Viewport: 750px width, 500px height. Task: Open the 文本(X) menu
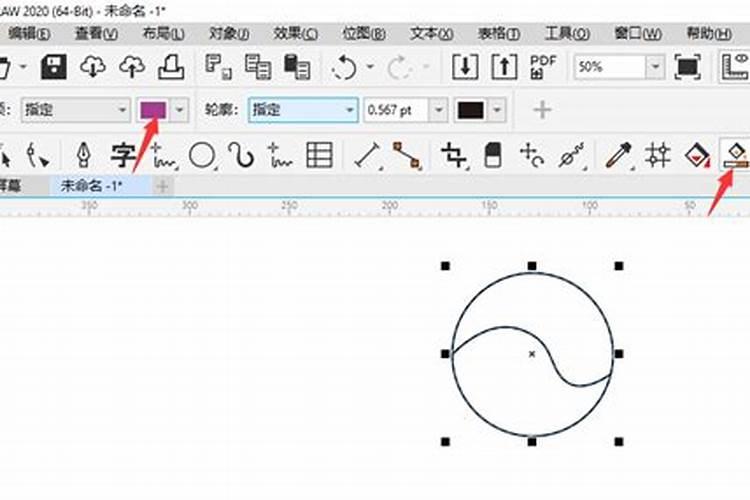click(431, 33)
